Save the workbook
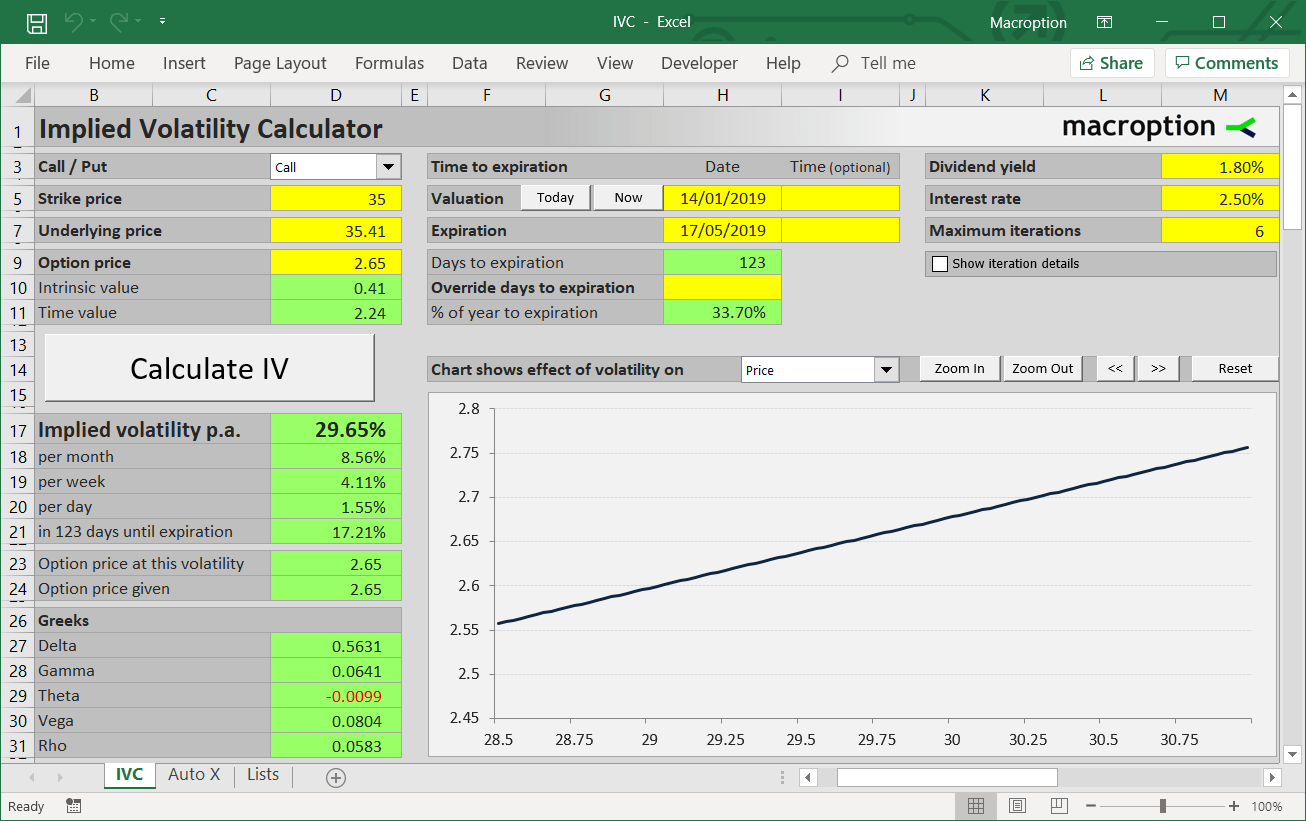 (38, 21)
